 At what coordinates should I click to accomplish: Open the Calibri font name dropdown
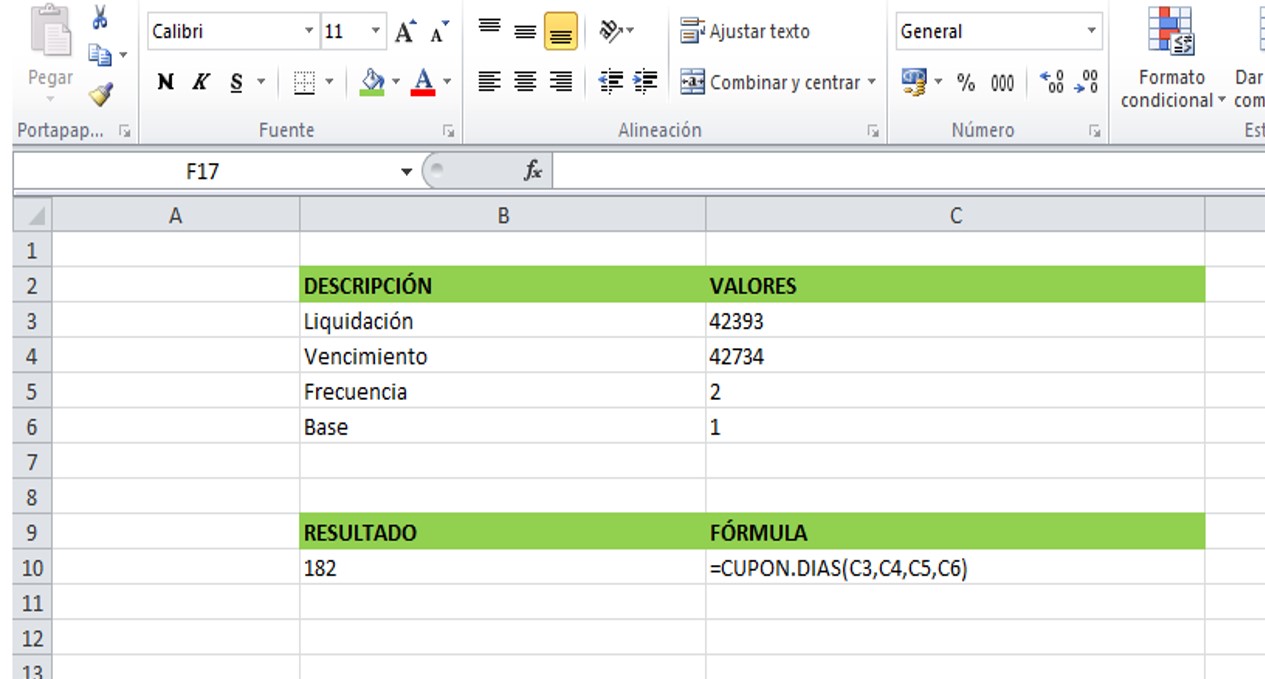[x=309, y=32]
